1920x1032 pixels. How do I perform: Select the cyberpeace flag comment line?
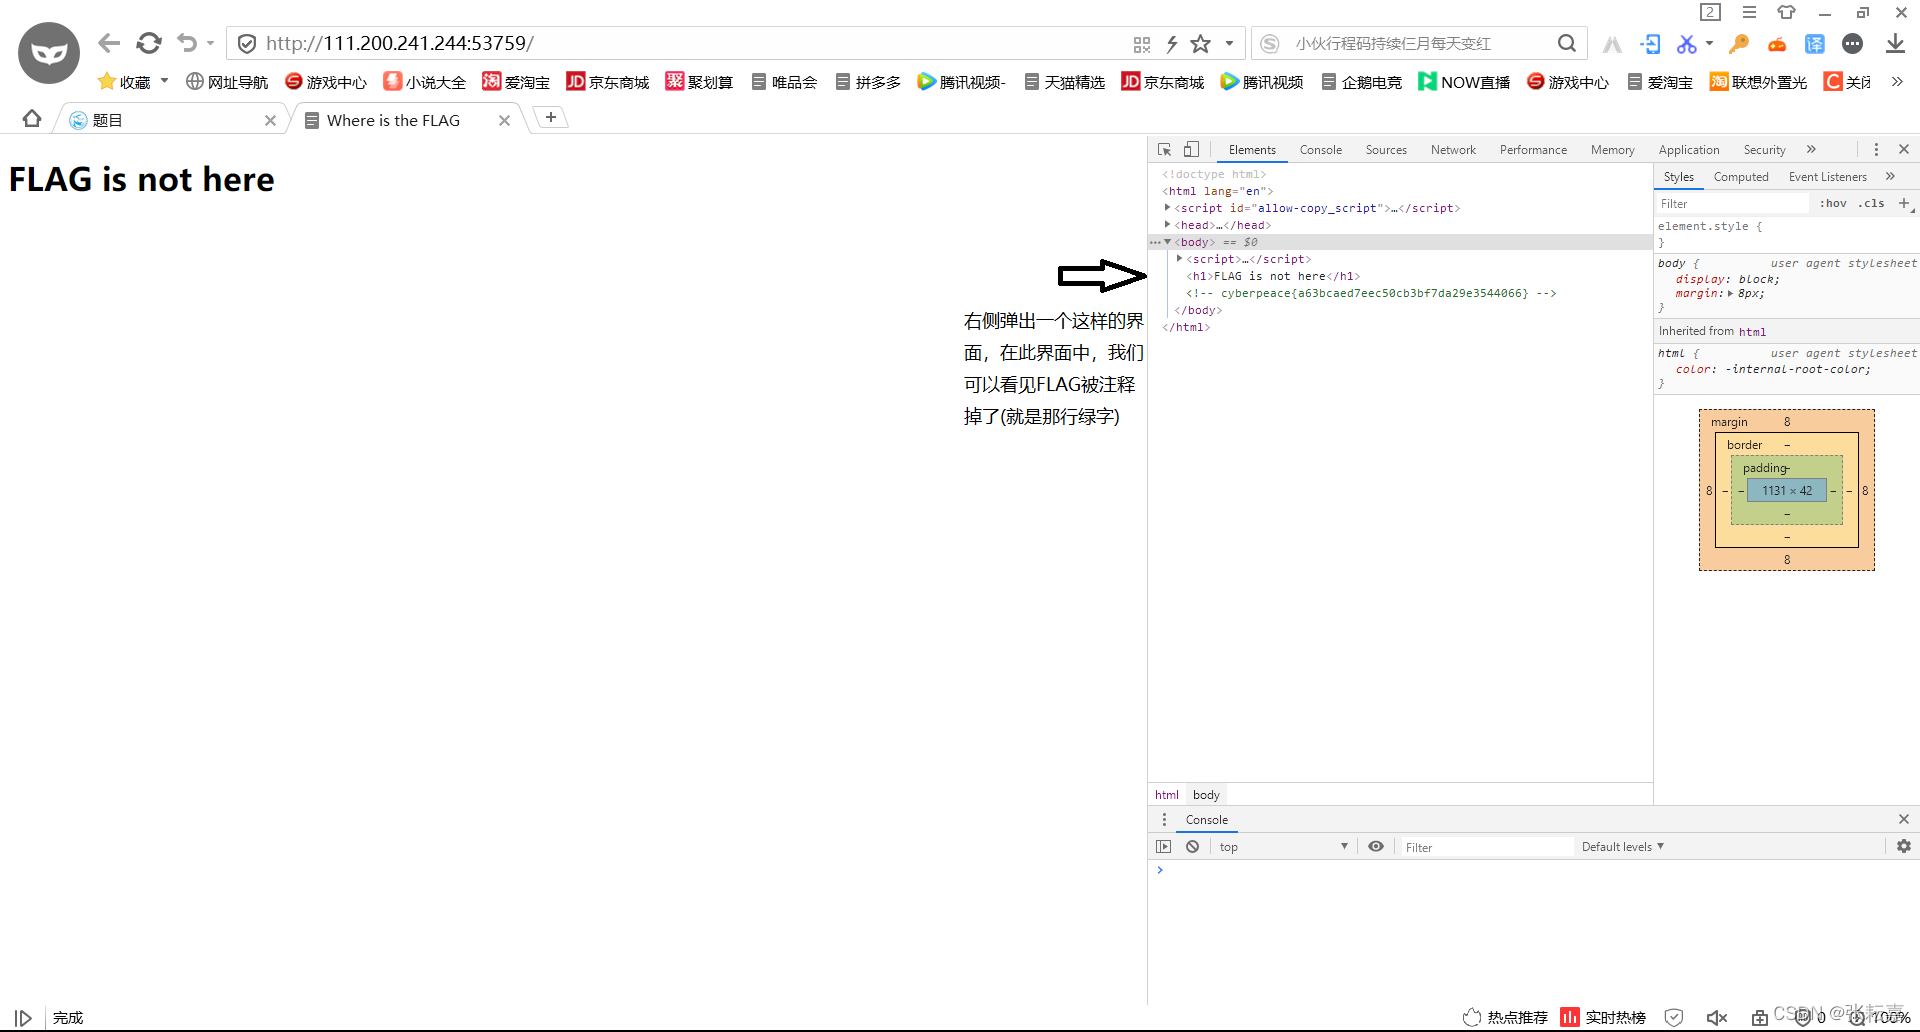click(x=1371, y=293)
